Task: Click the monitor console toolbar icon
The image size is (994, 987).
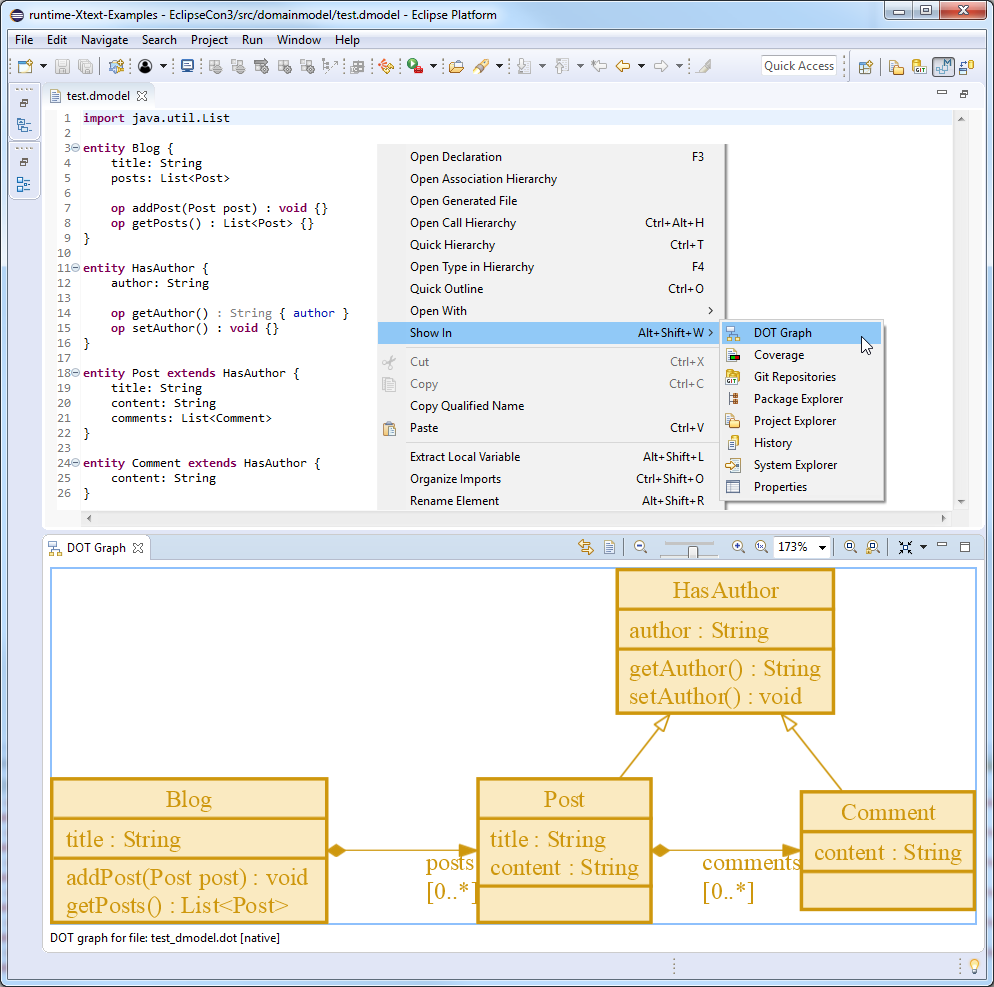Action: [x=188, y=66]
